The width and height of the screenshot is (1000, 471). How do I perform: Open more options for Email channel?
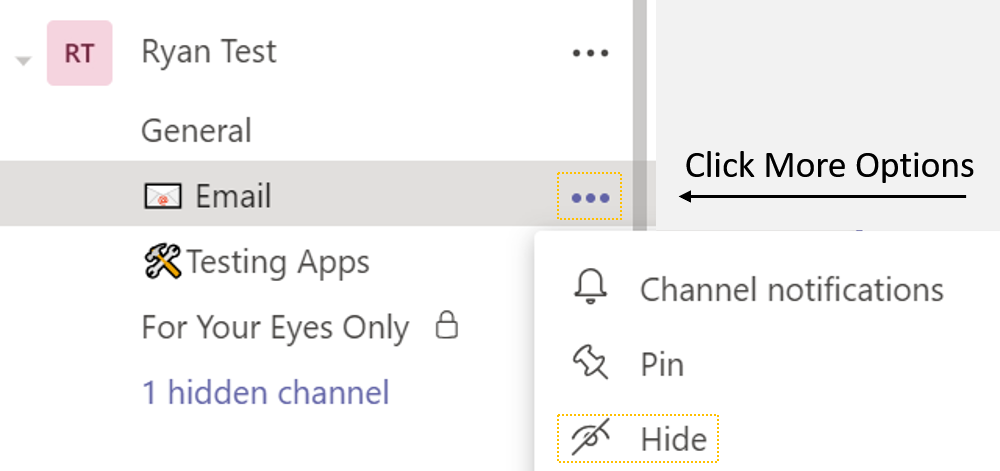(590, 197)
